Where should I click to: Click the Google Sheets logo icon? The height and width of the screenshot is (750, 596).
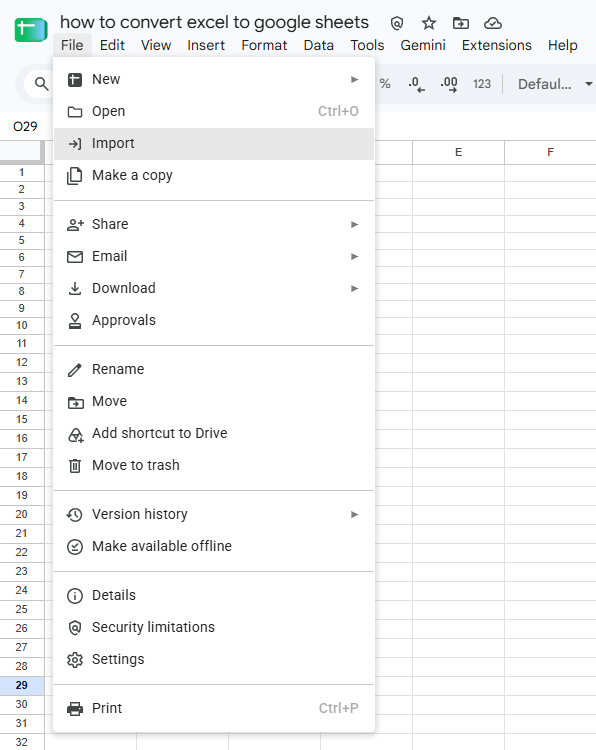(31, 30)
